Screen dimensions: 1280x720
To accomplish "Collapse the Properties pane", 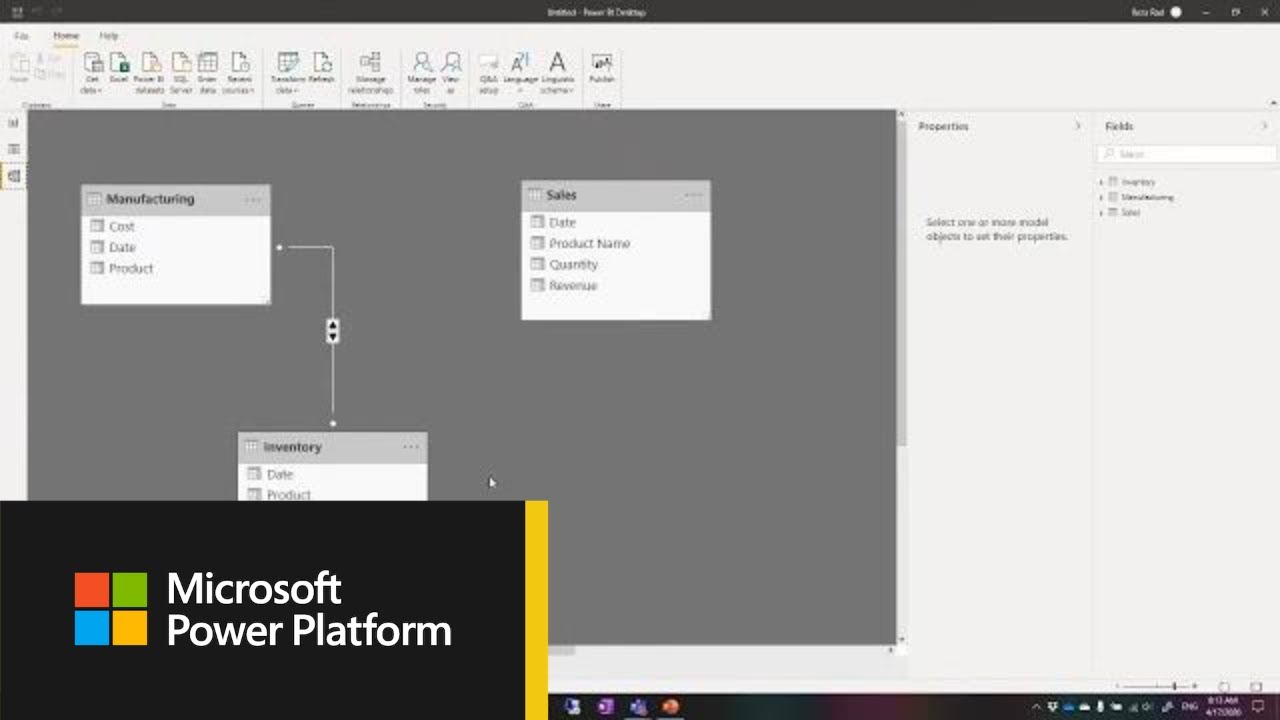I will pyautogui.click(x=1078, y=126).
